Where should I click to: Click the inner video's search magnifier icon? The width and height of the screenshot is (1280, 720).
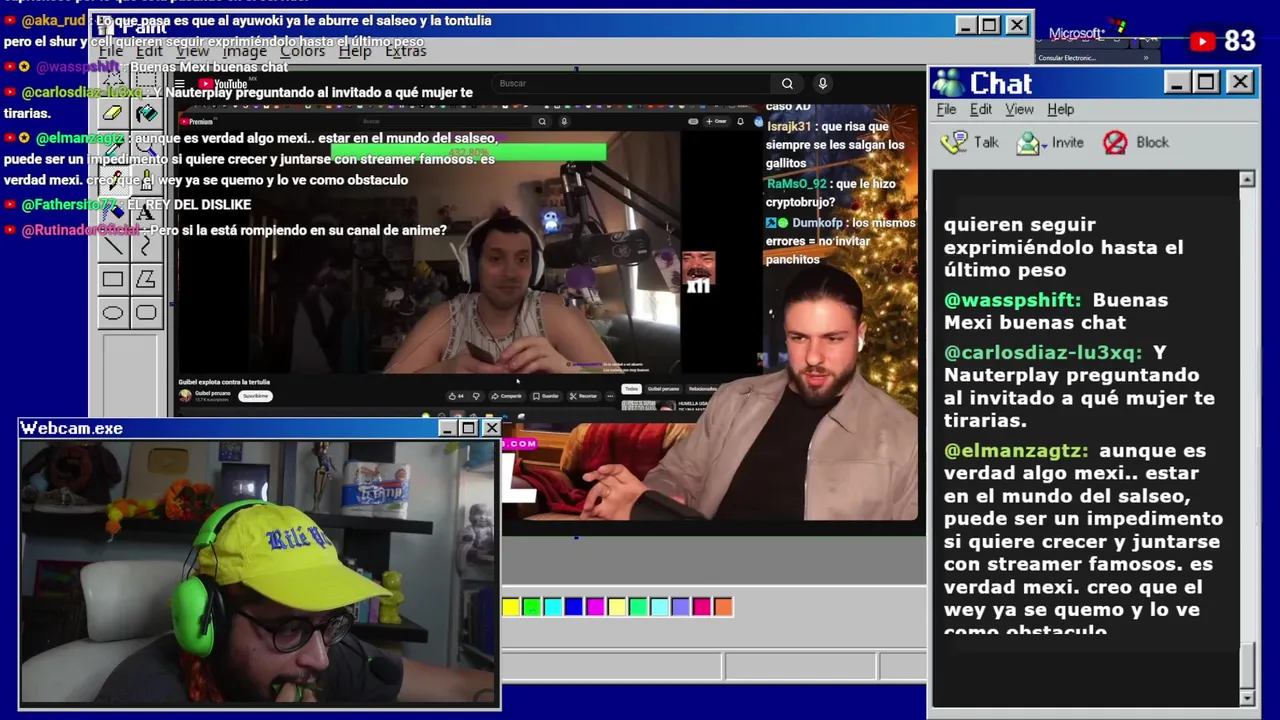tap(542, 121)
